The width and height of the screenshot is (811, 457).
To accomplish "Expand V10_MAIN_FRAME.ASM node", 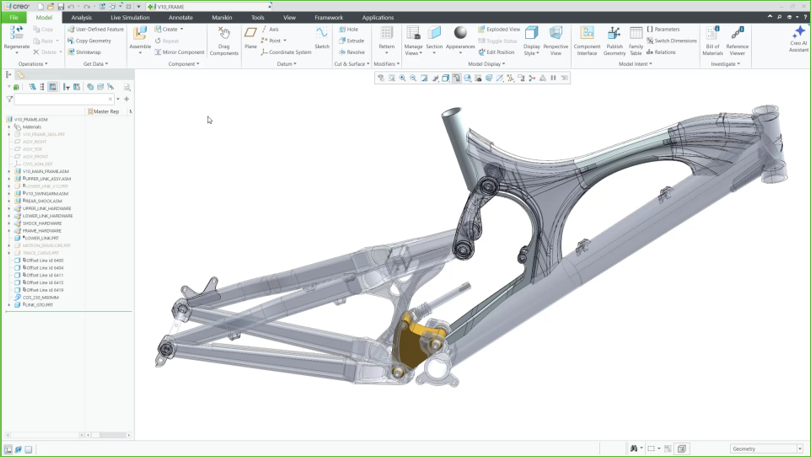I will [9, 171].
